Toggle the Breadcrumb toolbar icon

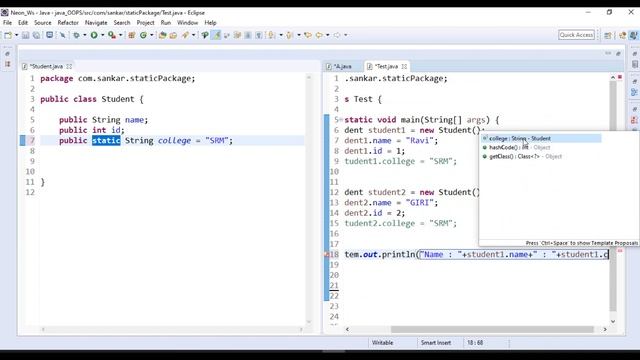pyautogui.click(x=204, y=35)
